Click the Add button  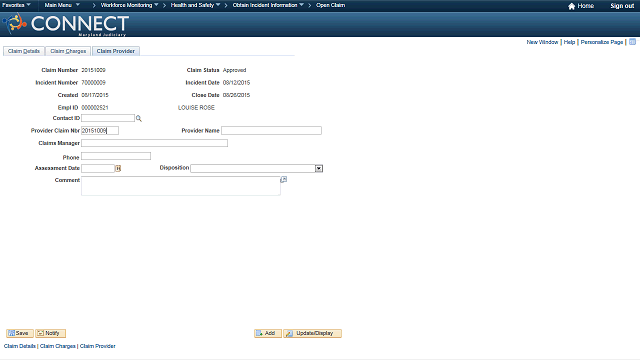click(268, 333)
